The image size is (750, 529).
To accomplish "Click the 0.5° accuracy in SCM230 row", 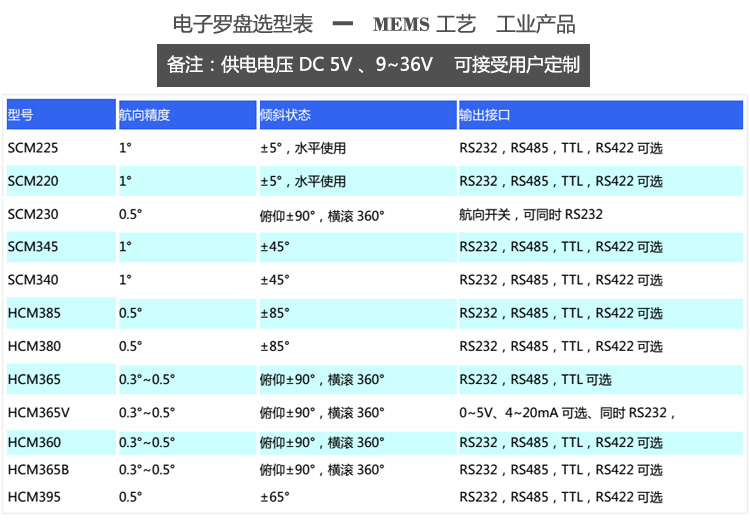I will pos(131,214).
